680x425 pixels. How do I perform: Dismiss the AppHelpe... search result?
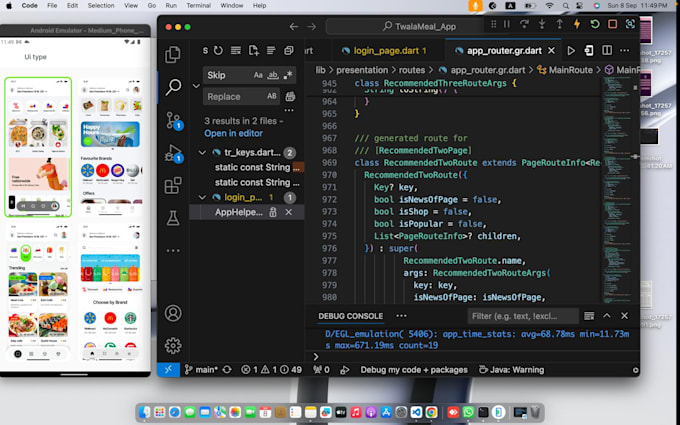click(x=288, y=212)
